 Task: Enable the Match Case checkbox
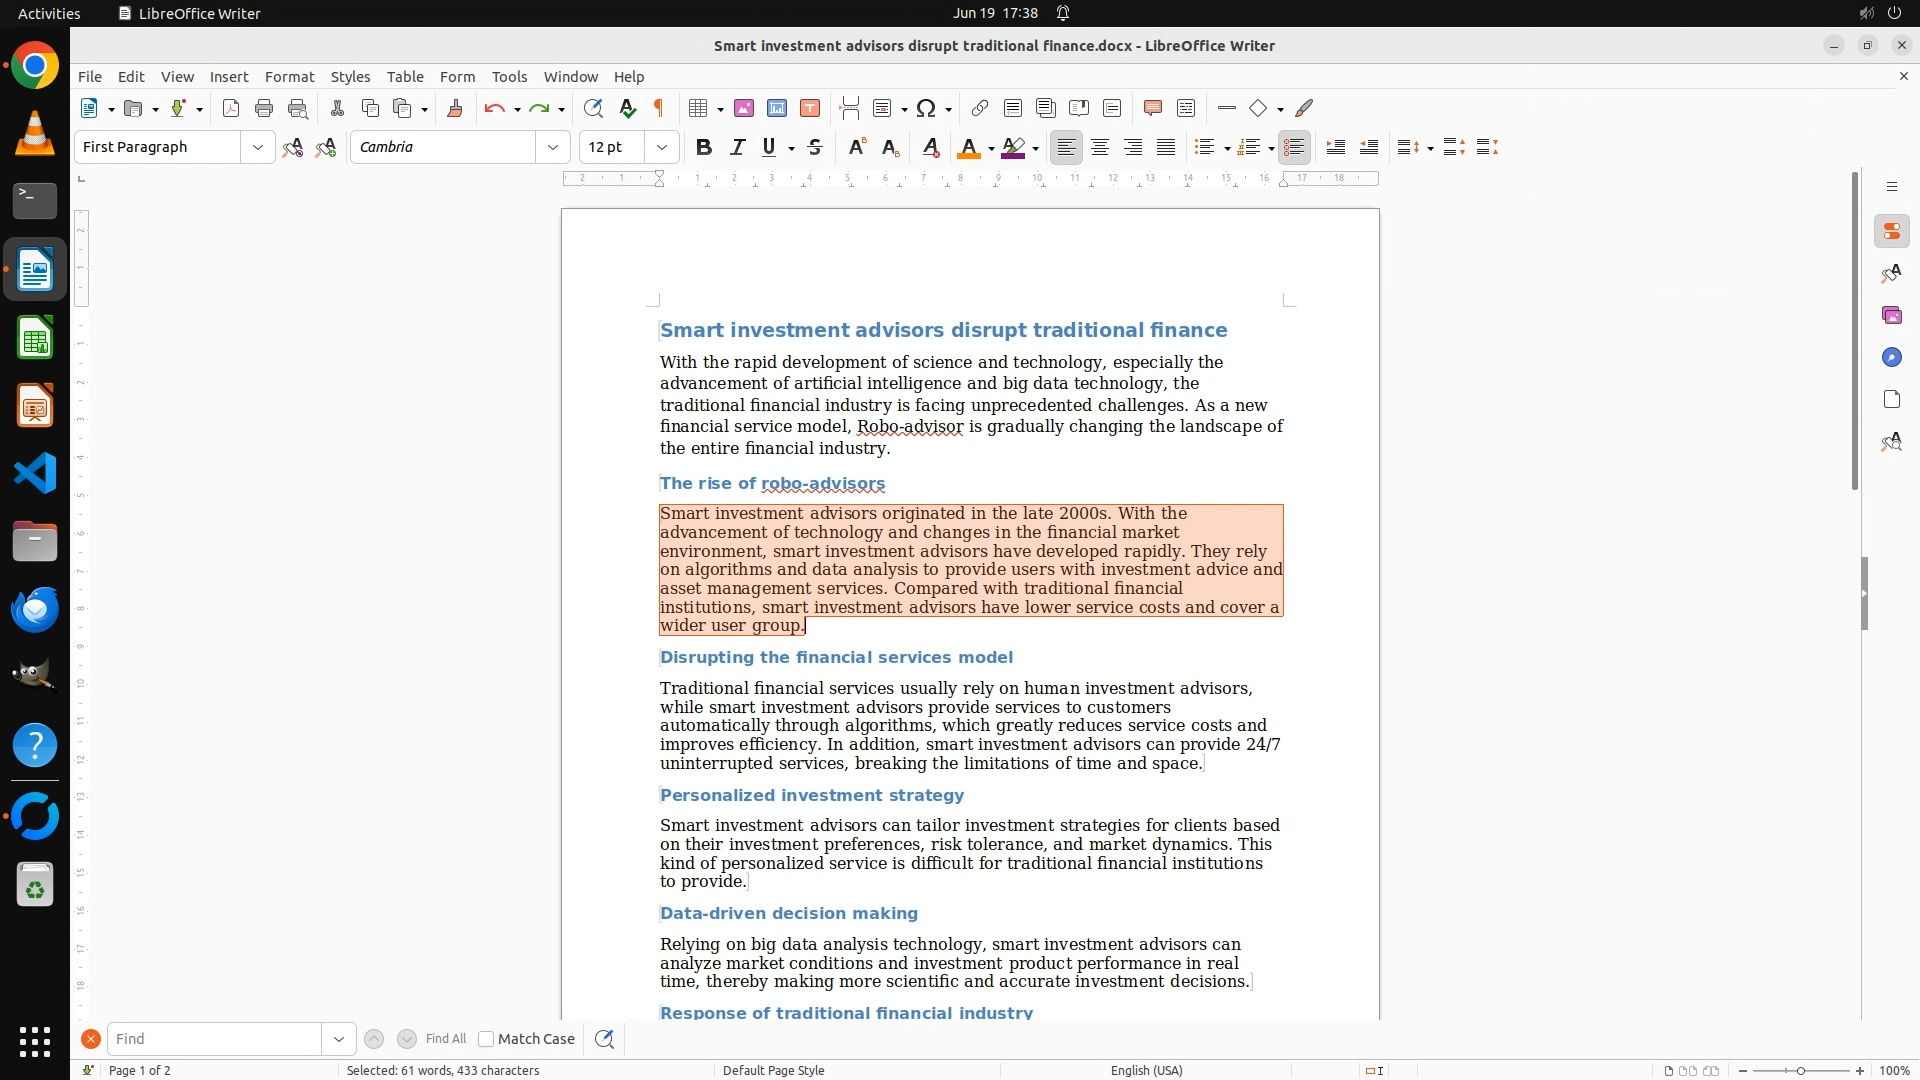coord(486,1039)
